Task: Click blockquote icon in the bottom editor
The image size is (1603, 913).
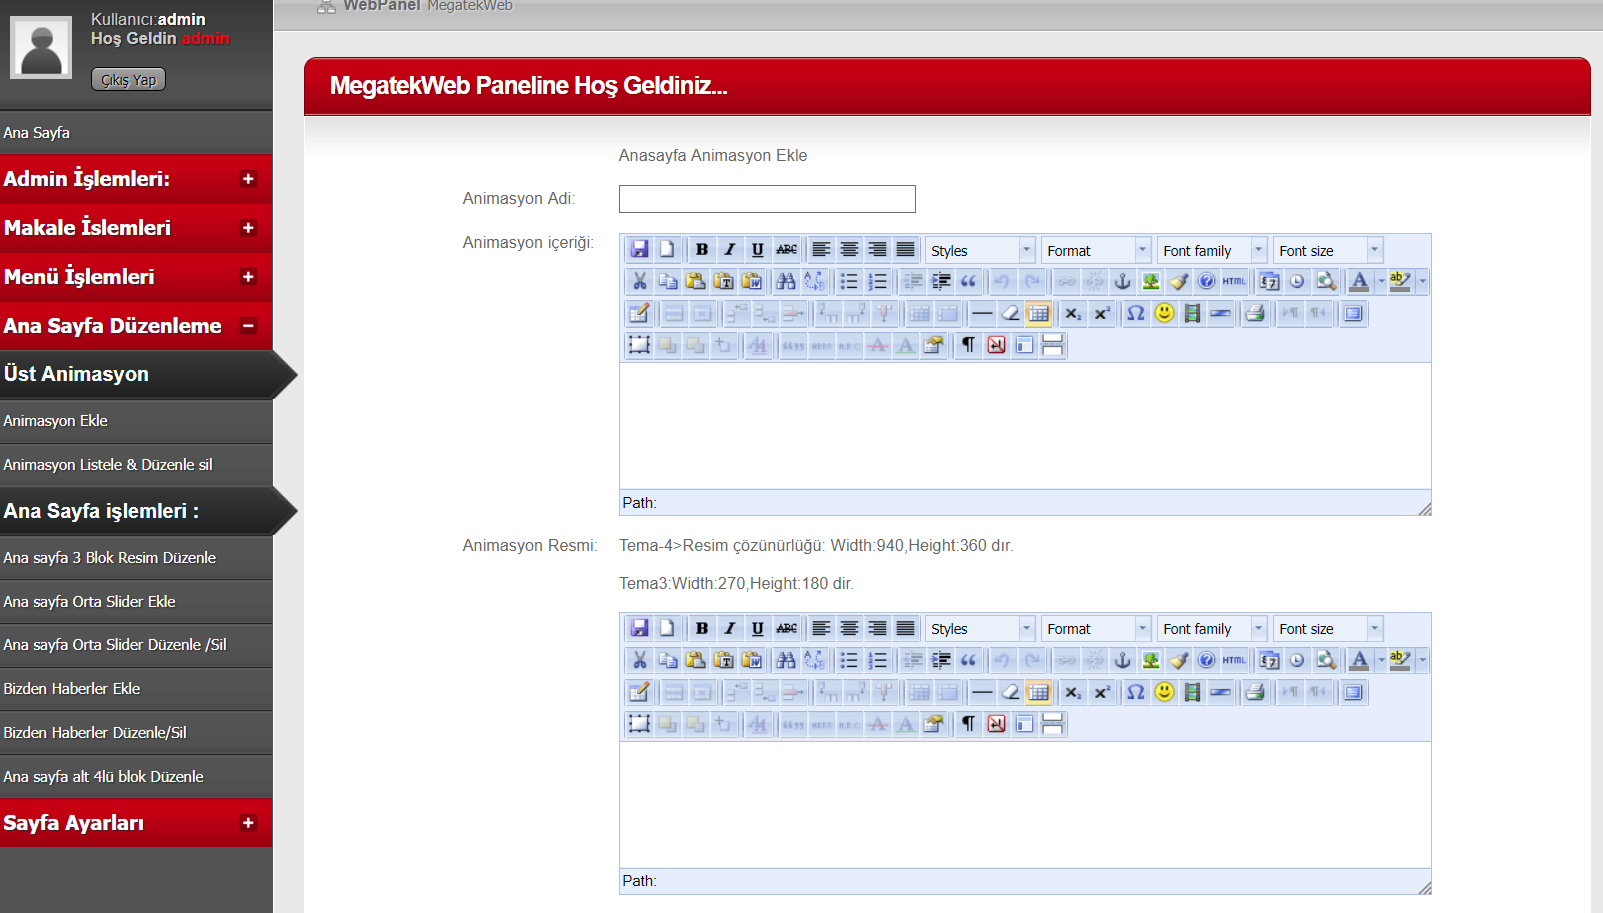Action: tap(968, 661)
